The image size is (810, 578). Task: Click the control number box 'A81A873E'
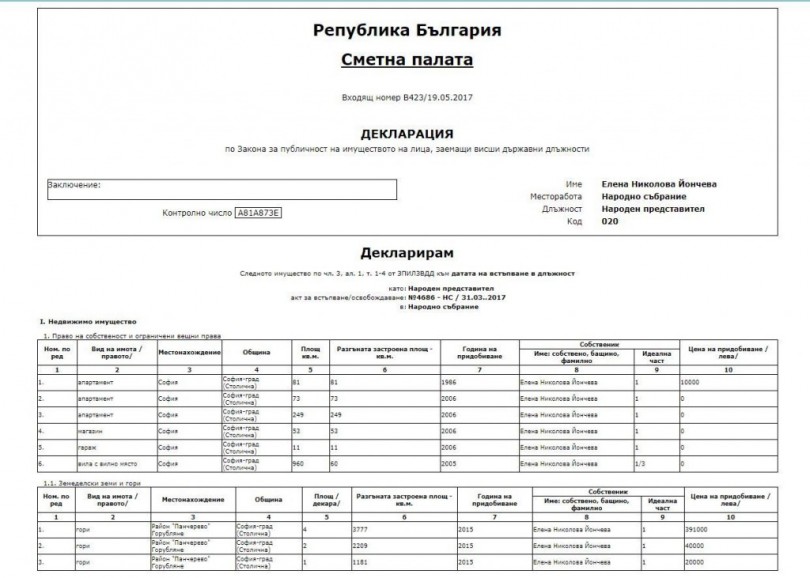point(258,213)
